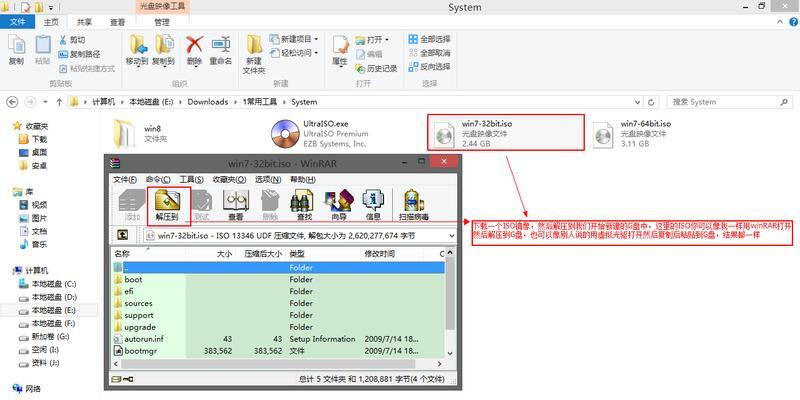The height and width of the screenshot is (400, 800).
Task: Click the Downloads breadcrumb in the address bar
Action: 208,102
